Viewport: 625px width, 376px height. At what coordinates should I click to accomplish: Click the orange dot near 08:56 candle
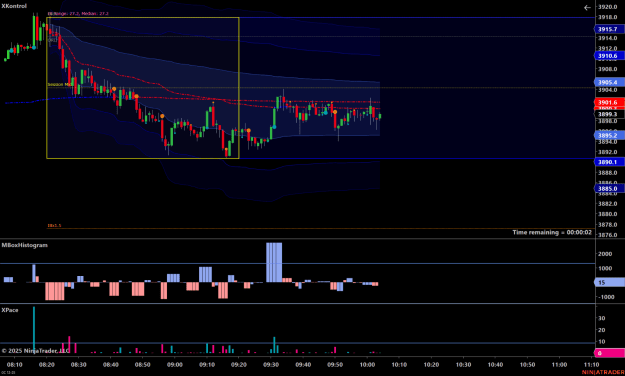[162, 116]
